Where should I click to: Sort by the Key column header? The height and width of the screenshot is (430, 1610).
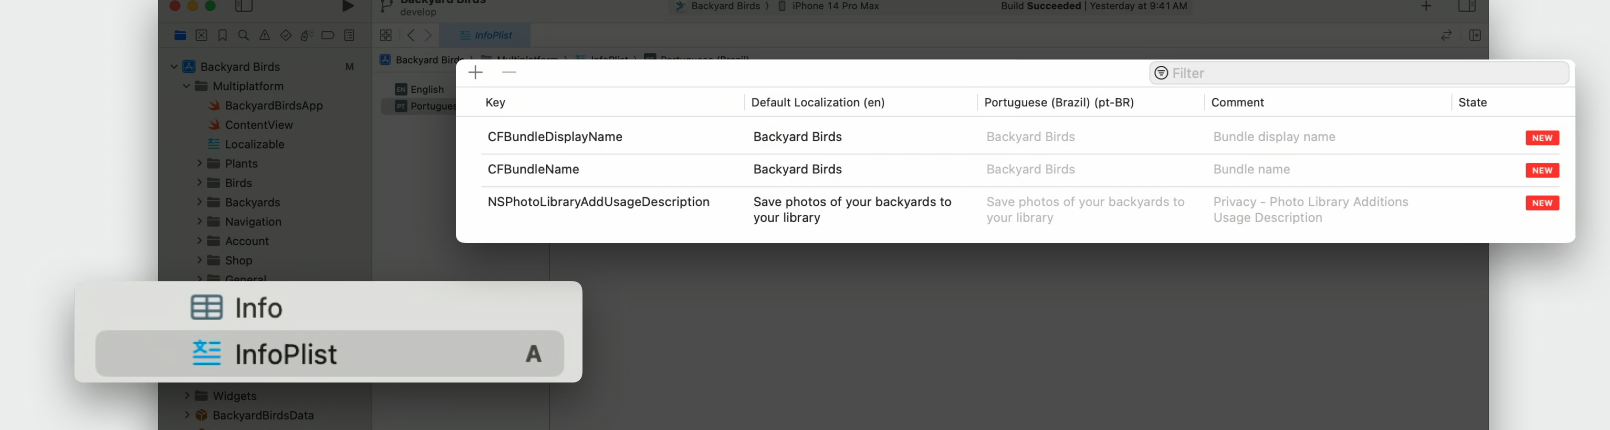(x=495, y=102)
